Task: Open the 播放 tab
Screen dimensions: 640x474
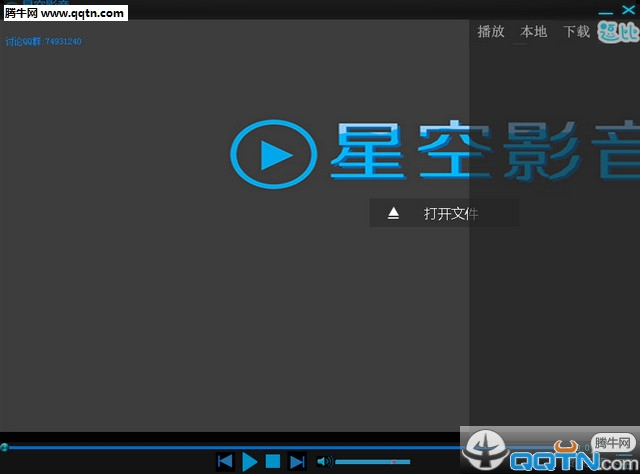Action: (491, 31)
